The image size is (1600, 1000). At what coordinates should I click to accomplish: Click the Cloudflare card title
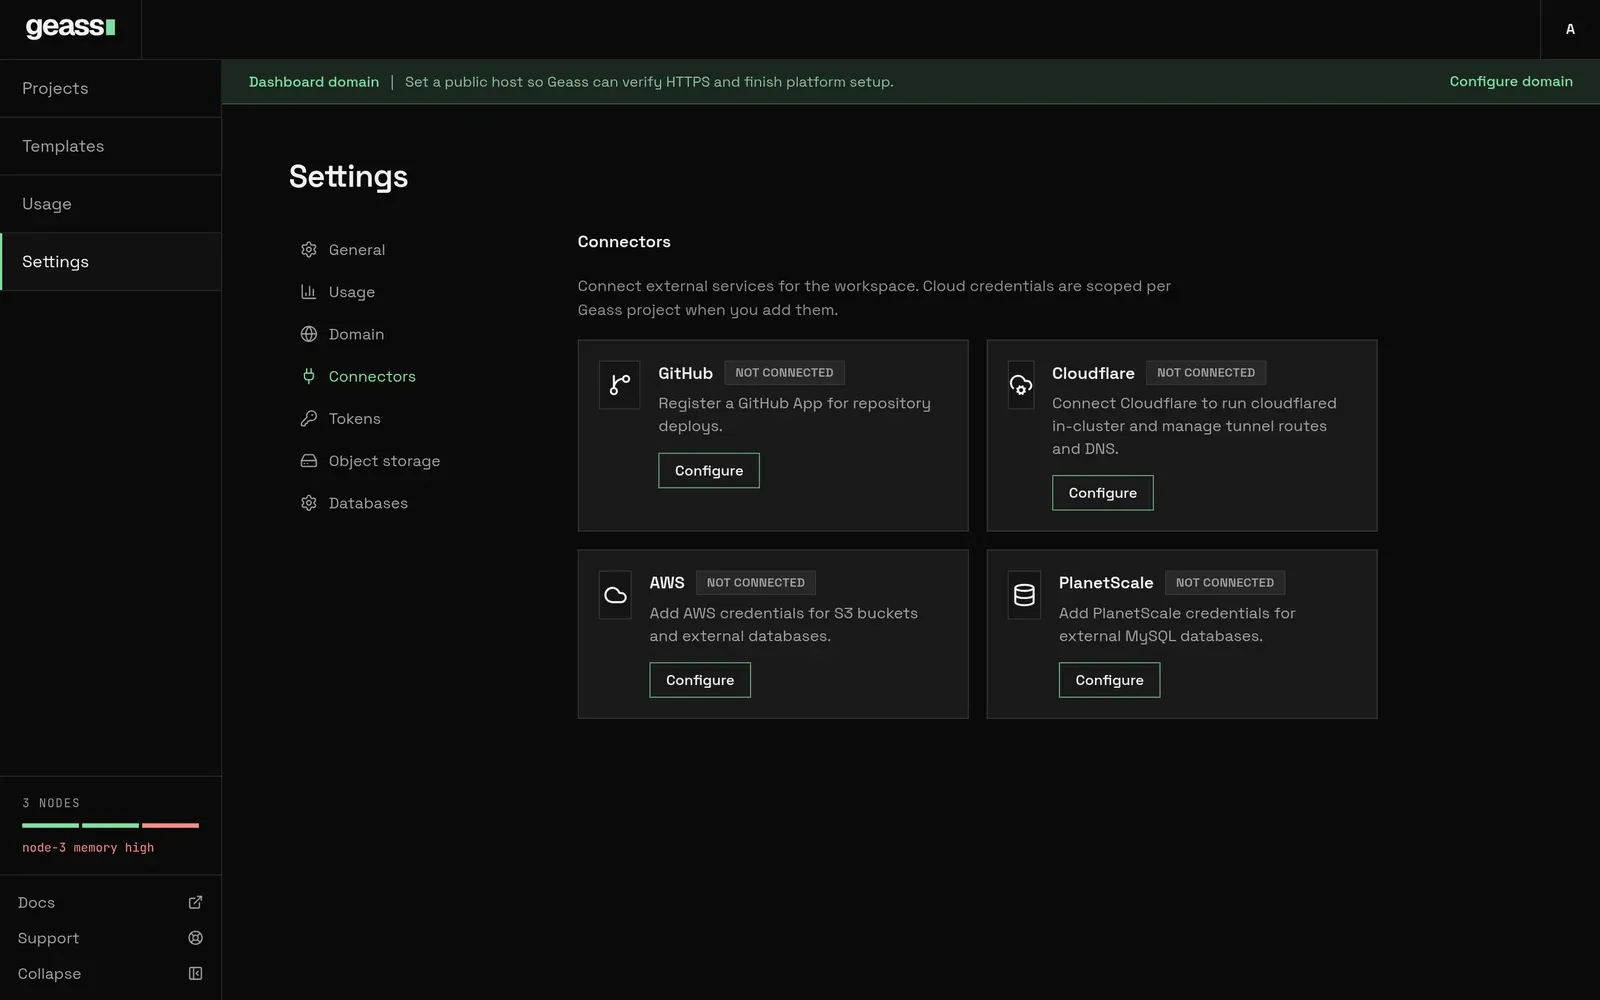pyautogui.click(x=1093, y=373)
